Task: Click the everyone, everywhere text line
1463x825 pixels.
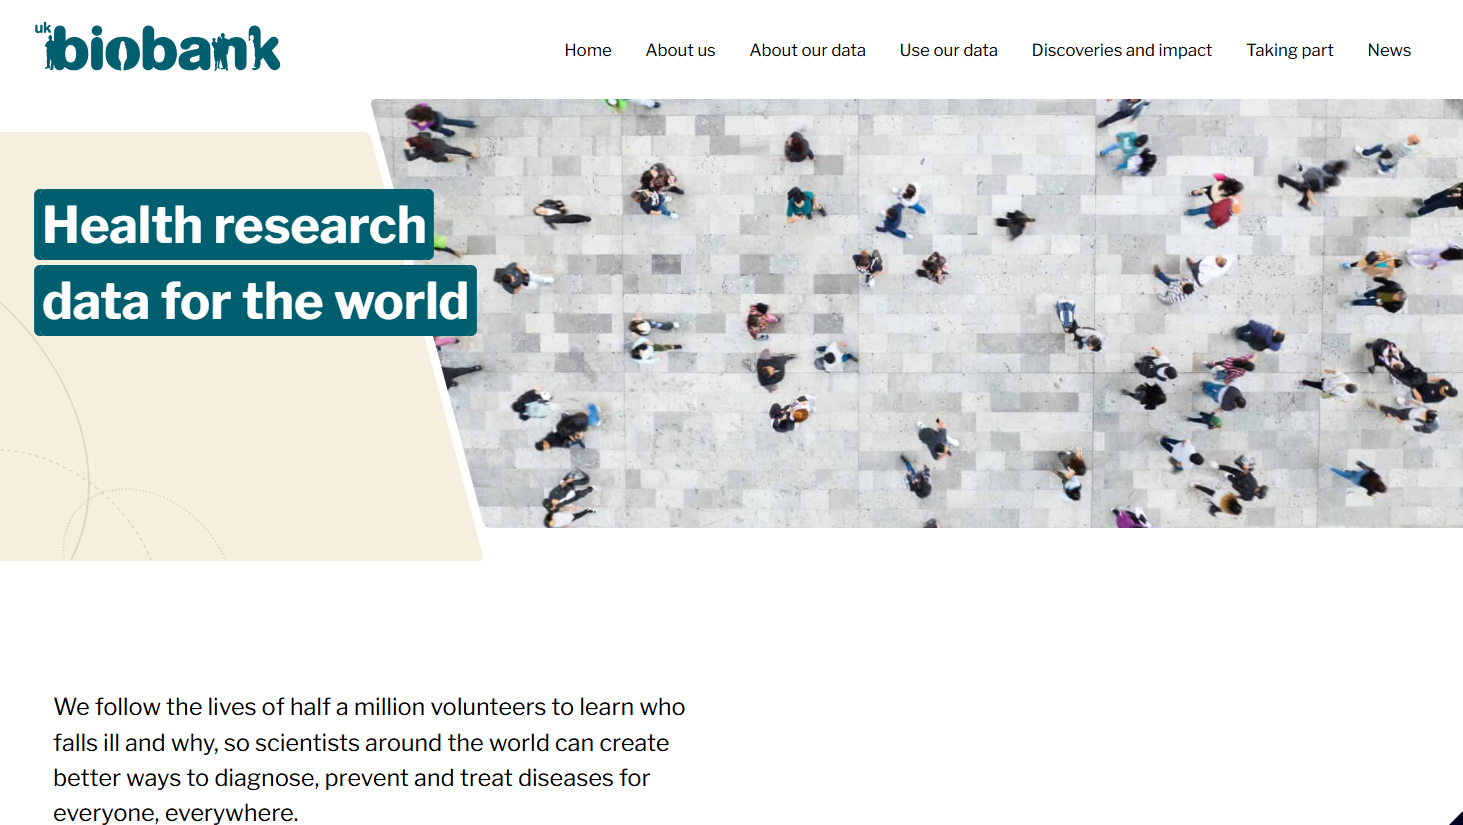Action: (176, 813)
